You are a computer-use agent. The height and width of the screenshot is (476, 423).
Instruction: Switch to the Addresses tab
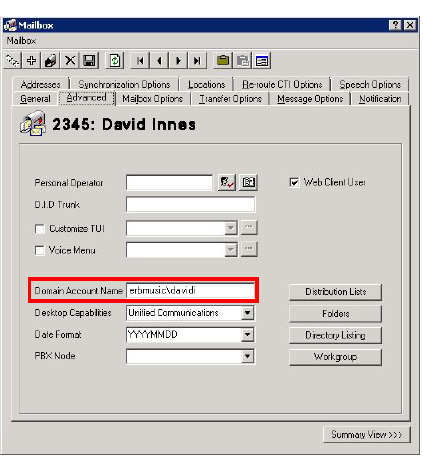[40, 85]
